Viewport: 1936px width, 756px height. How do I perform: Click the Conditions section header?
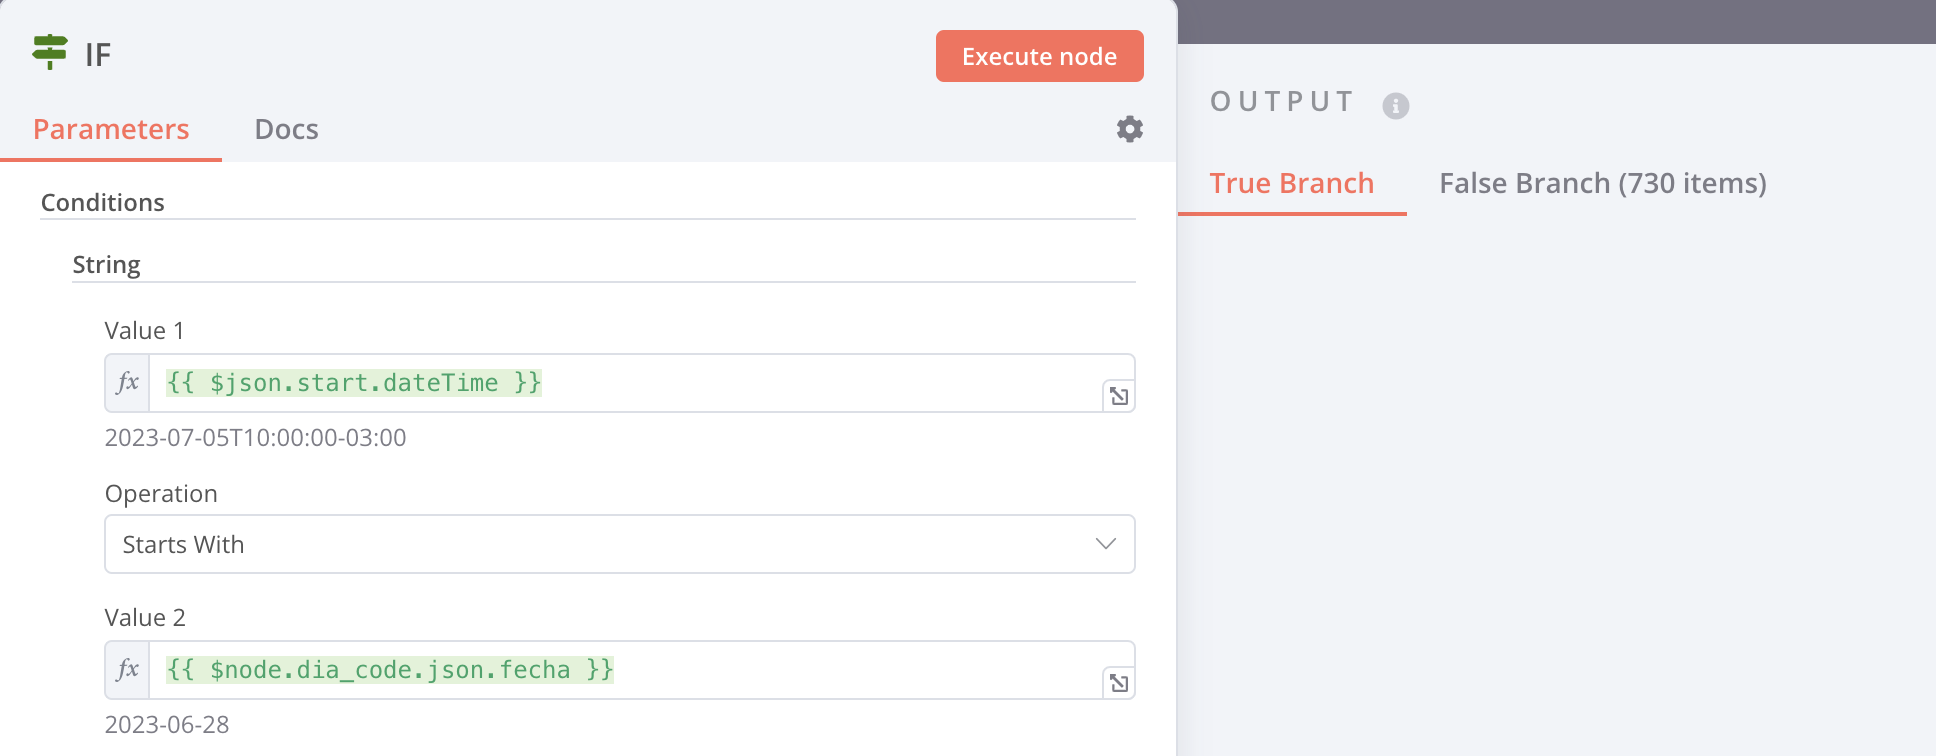(x=103, y=203)
